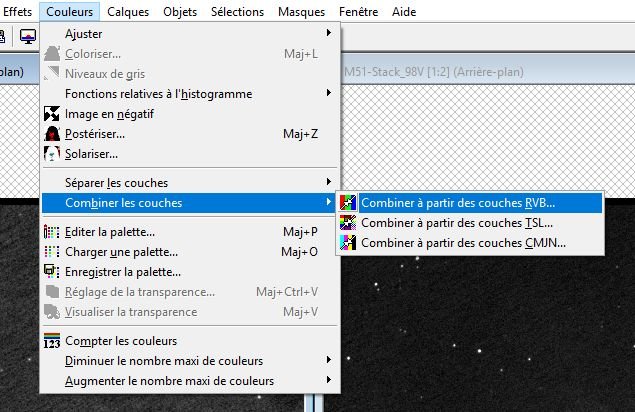Expand Fonctions relatives à l'histogramme submenu
Viewport: 635px width, 412px height.
[190, 94]
